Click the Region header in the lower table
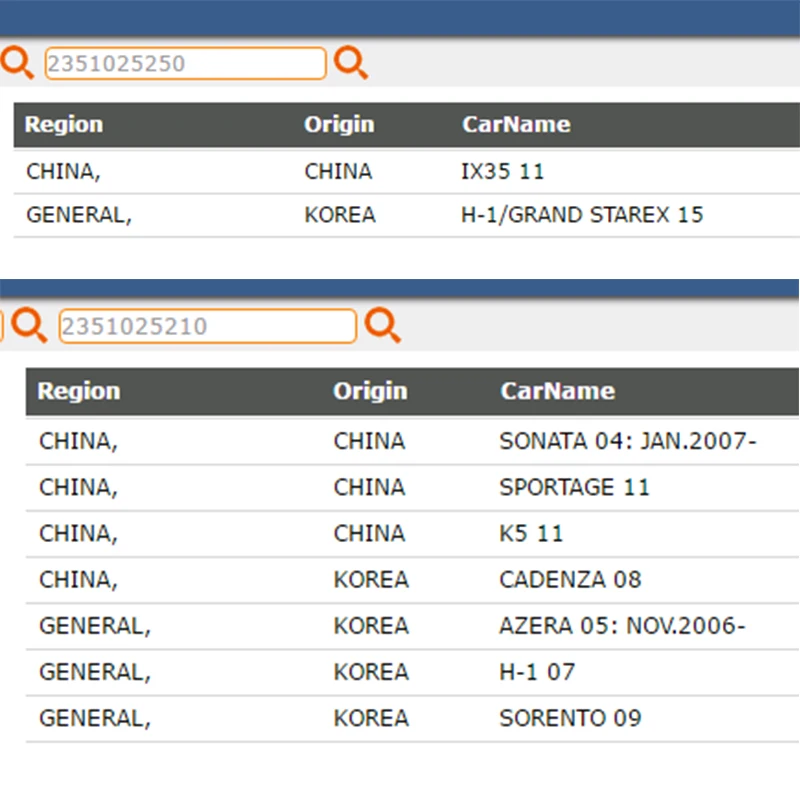 (79, 391)
